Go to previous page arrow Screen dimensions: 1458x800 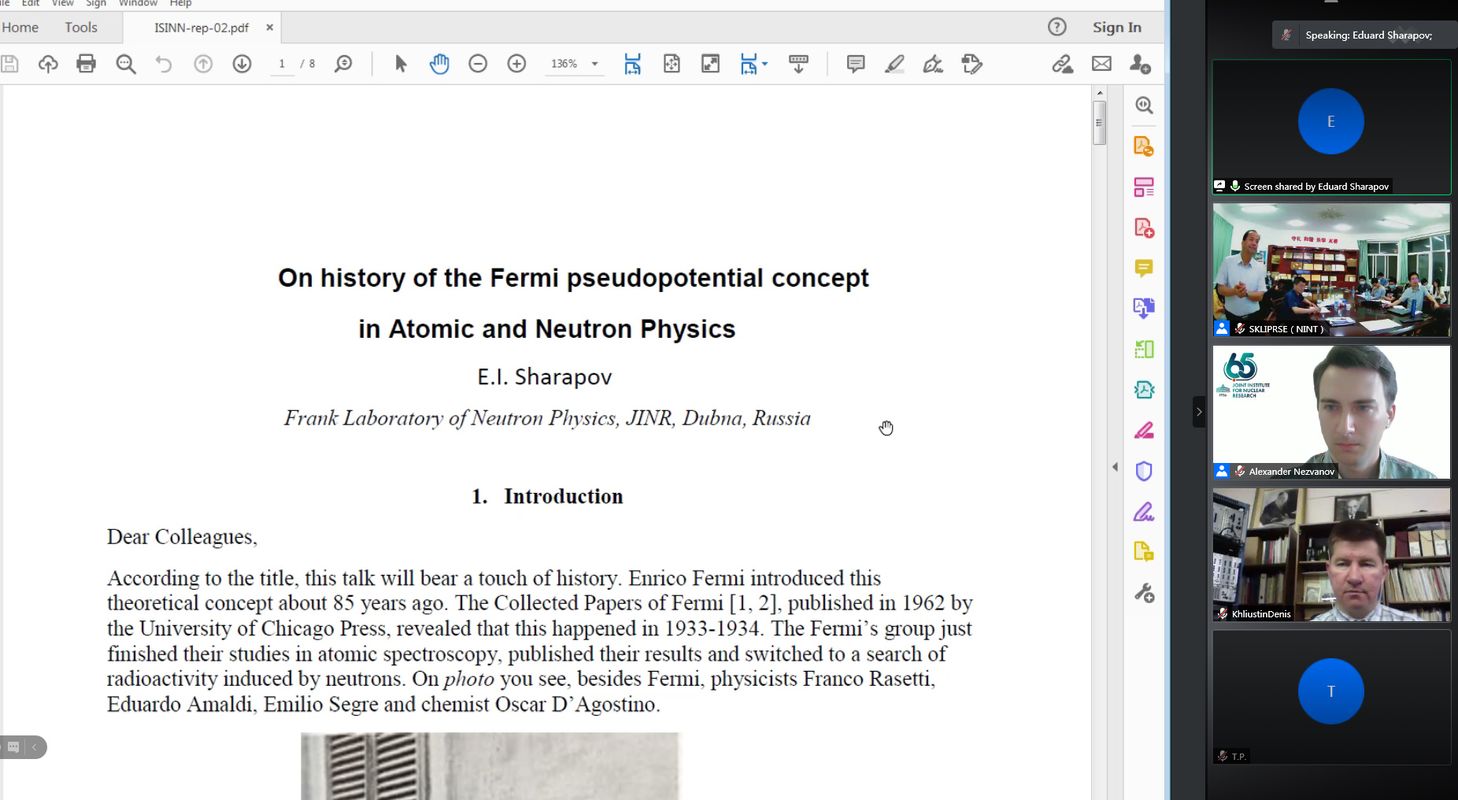coord(203,64)
